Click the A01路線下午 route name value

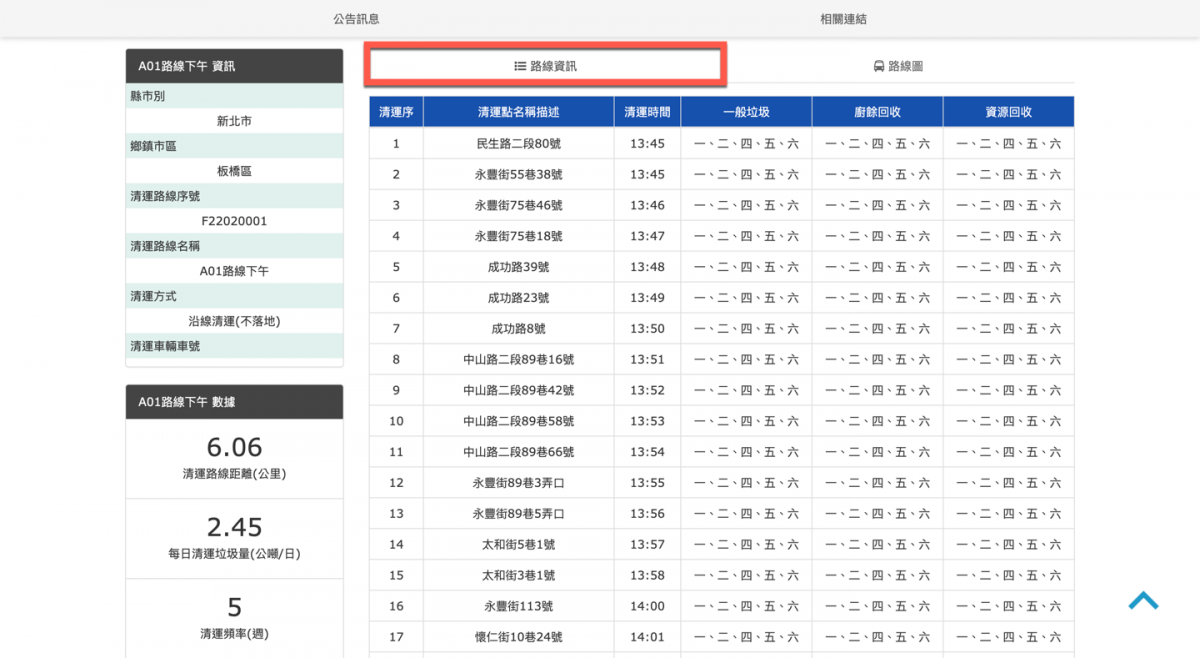pos(234,271)
